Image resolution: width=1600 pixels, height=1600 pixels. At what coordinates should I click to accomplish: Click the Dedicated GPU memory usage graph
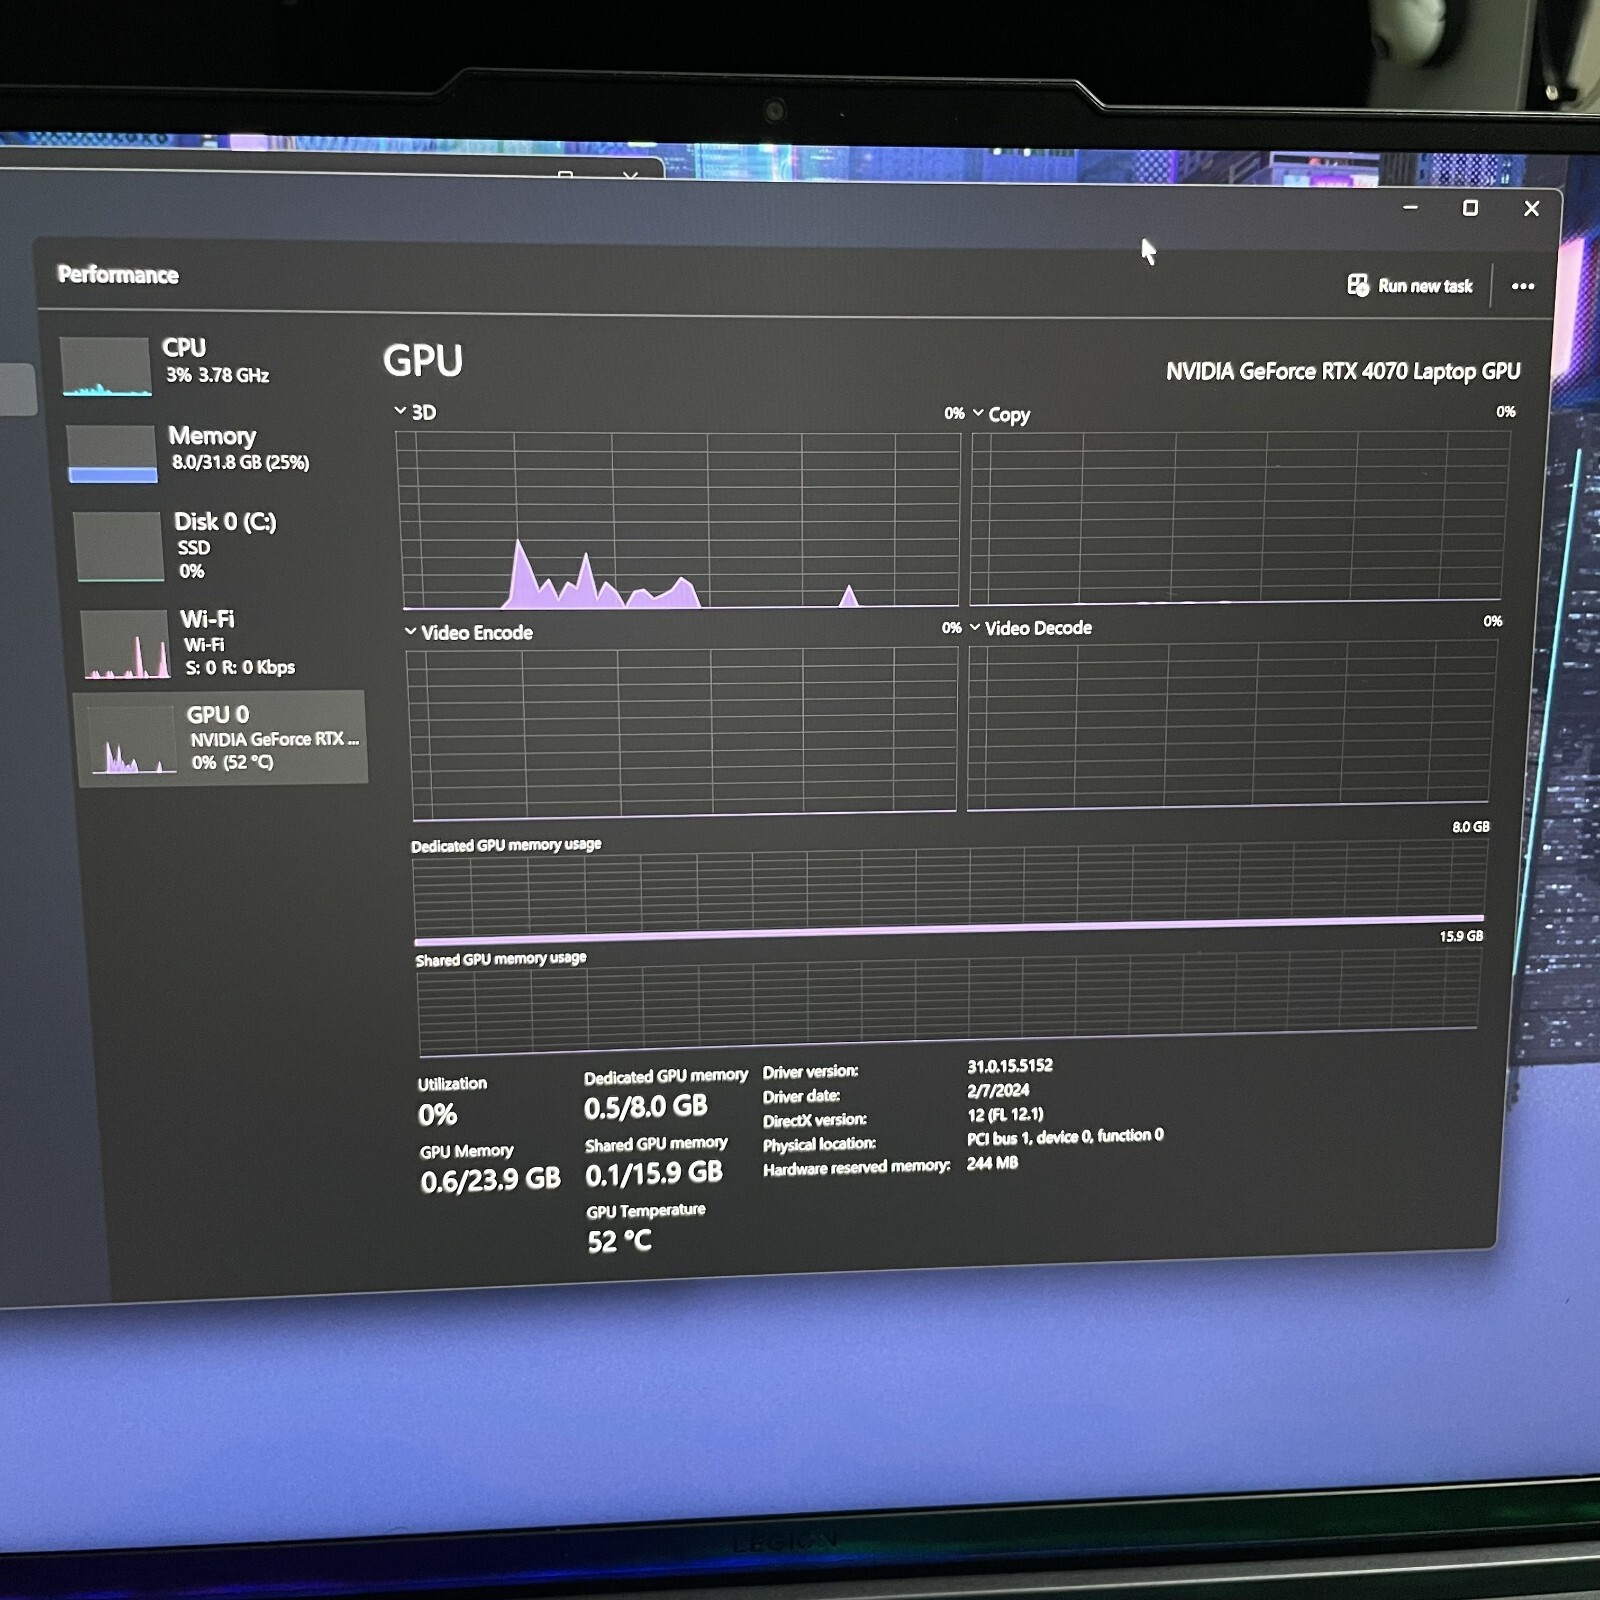pyautogui.click(x=949, y=893)
